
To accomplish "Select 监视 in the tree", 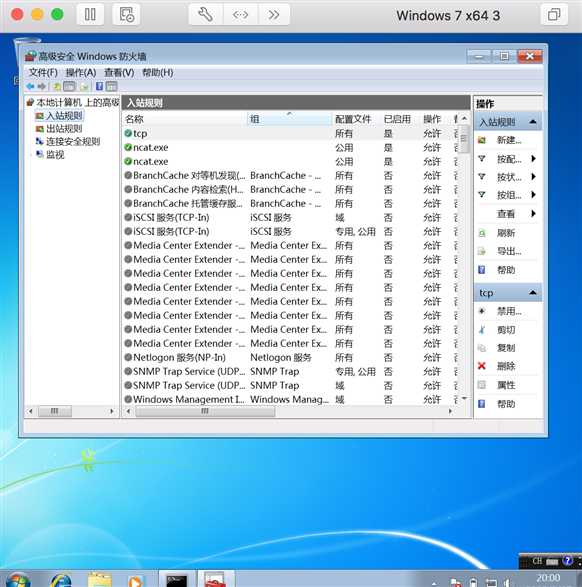I will click(55, 154).
